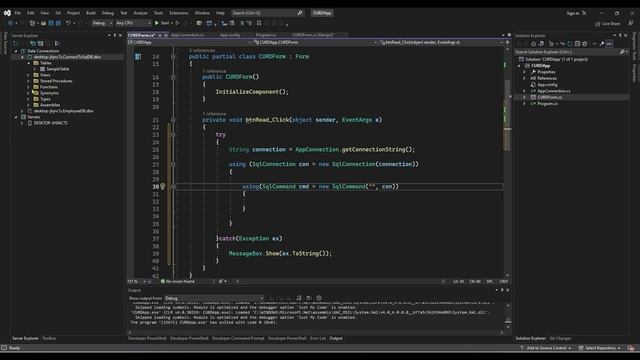This screenshot has width=640, height=360.
Task: Open the CURDApp.CURDForm type navigation dropdown
Action: tap(315, 42)
